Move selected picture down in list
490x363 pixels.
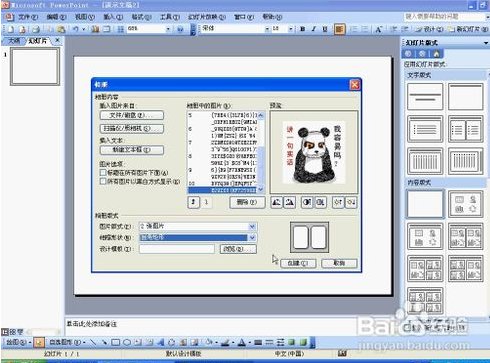point(207,202)
